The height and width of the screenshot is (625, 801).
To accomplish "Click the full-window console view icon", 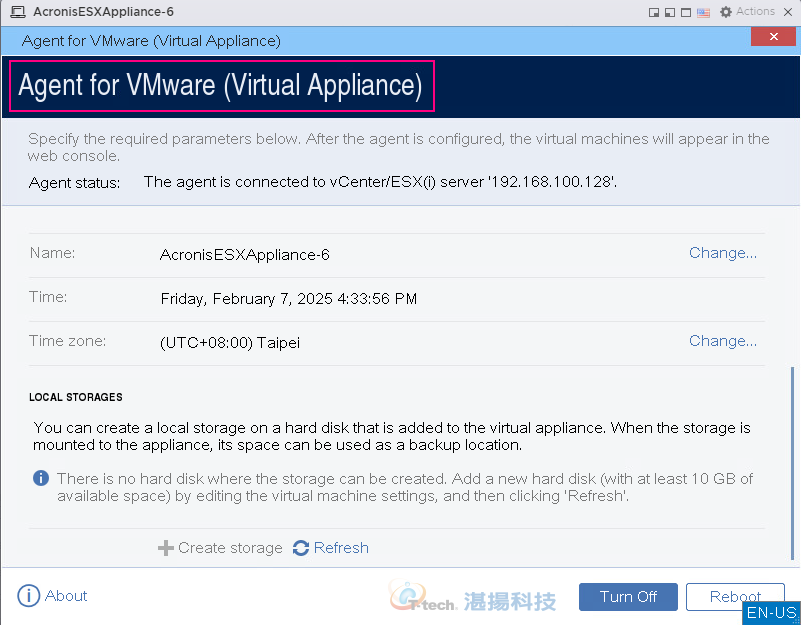I will point(686,12).
